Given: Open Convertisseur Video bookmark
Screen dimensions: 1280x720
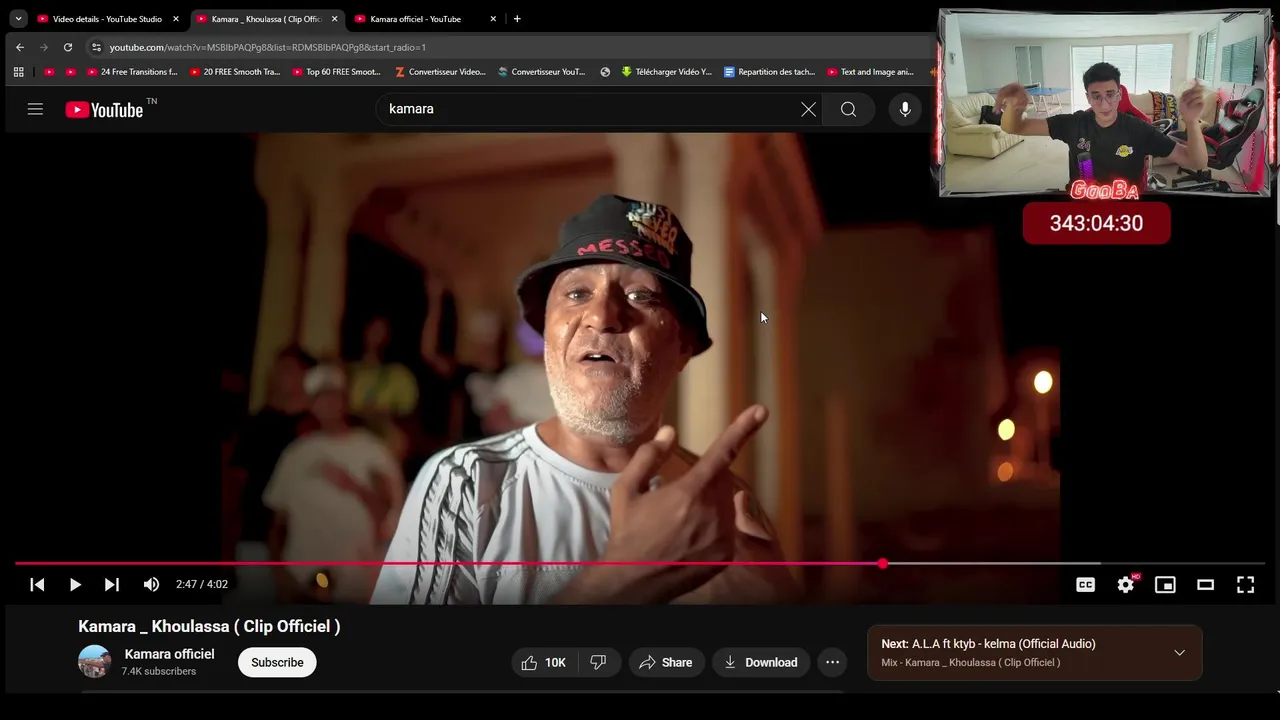Looking at the screenshot, I should pos(440,72).
